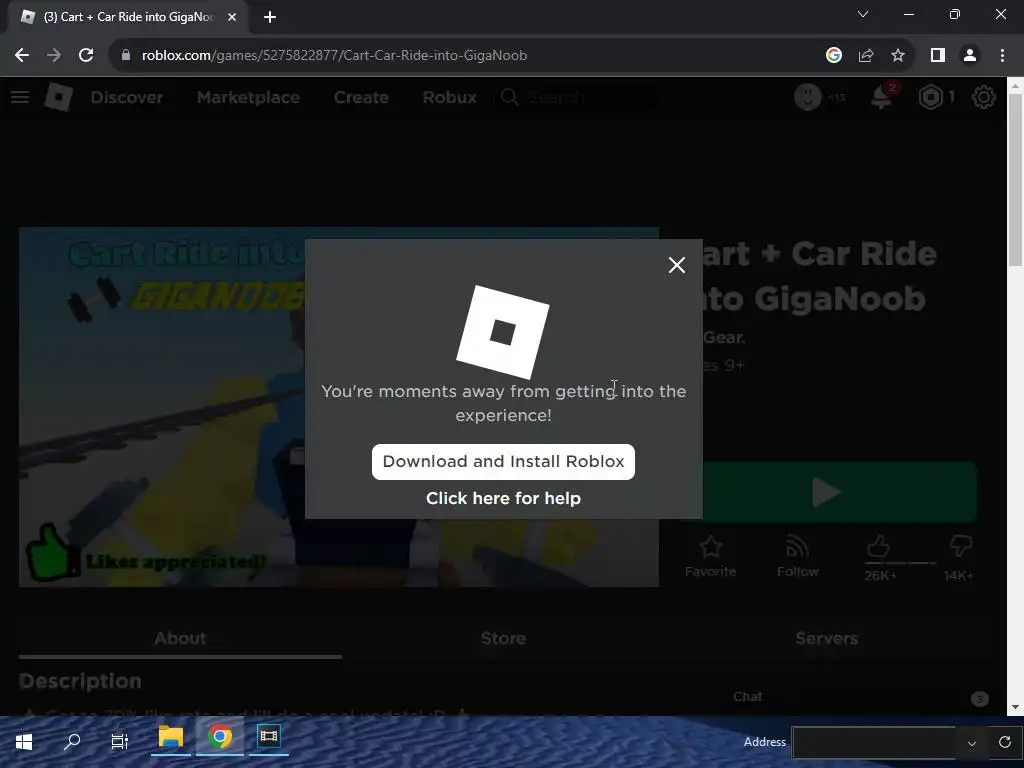Toggle the browser side panel
The width and height of the screenshot is (1024, 768).
pyautogui.click(x=938, y=56)
